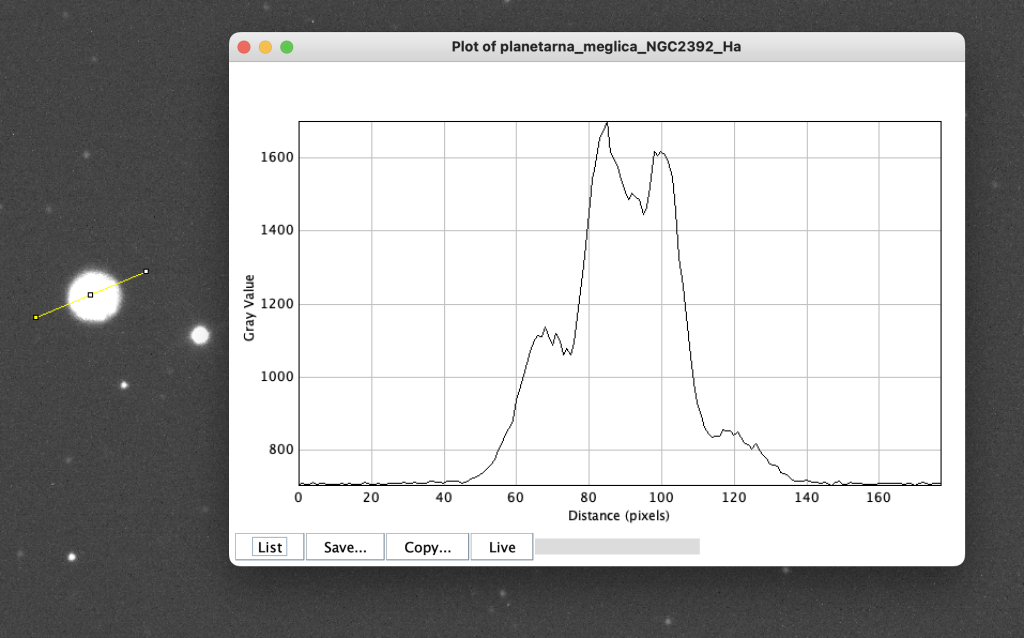Click the highest peak of the profile curve

[607, 123]
